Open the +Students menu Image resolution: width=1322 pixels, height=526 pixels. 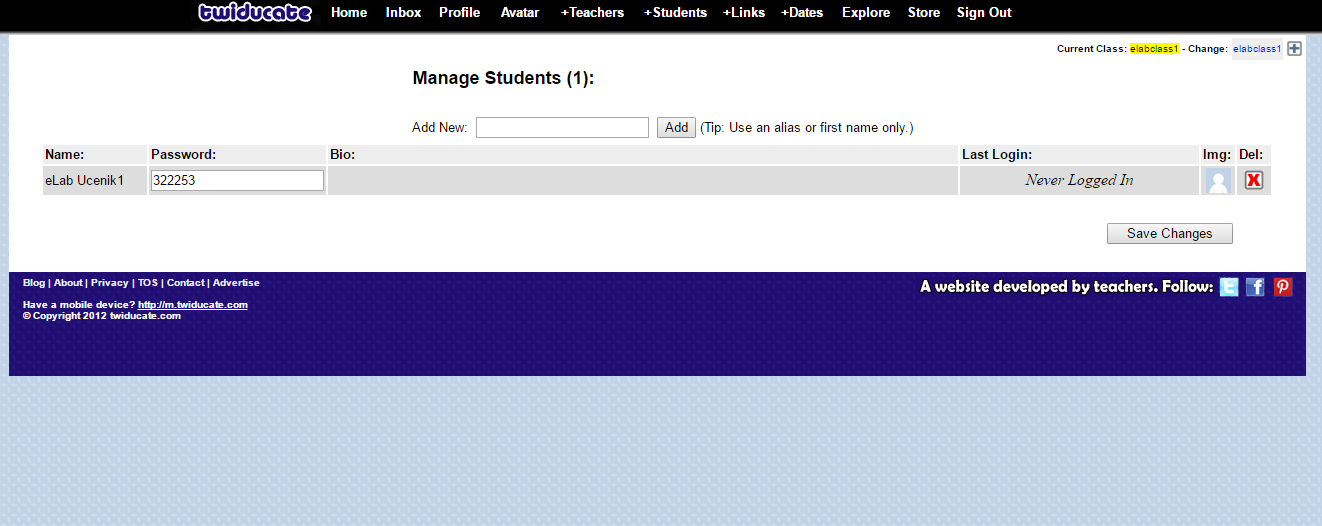(675, 13)
